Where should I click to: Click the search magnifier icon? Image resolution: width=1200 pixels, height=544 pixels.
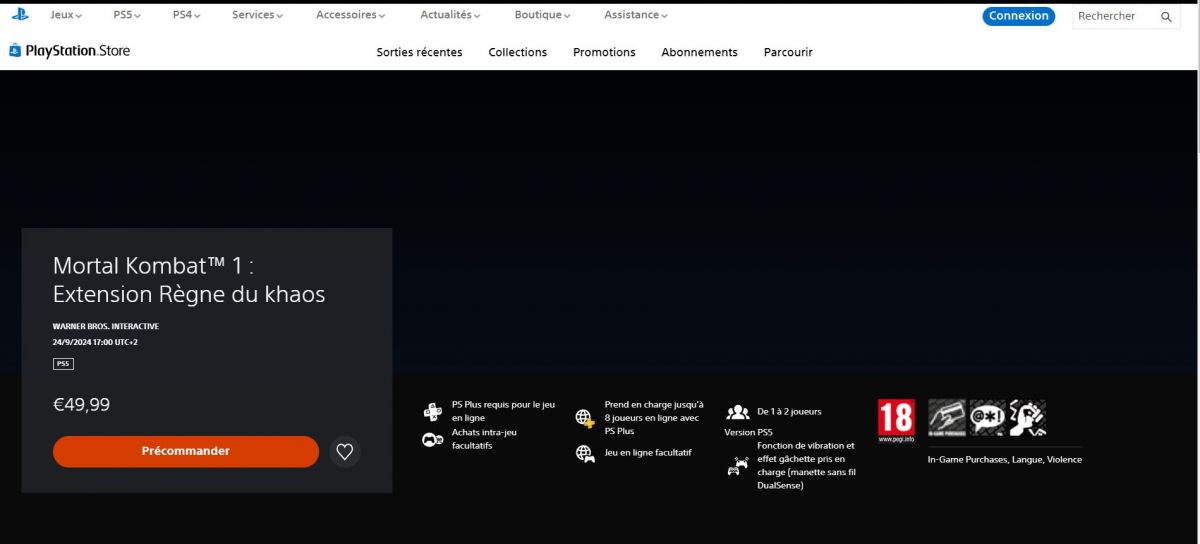[x=1166, y=17]
